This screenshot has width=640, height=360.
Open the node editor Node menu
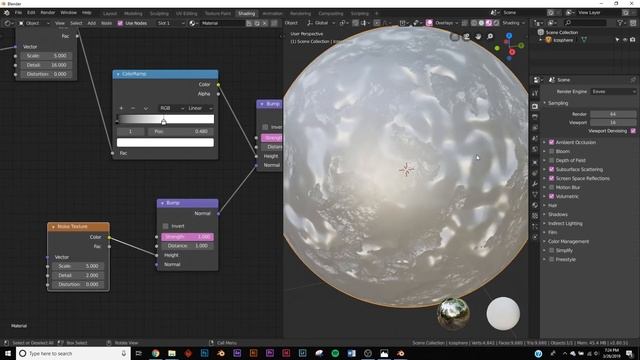(107, 23)
